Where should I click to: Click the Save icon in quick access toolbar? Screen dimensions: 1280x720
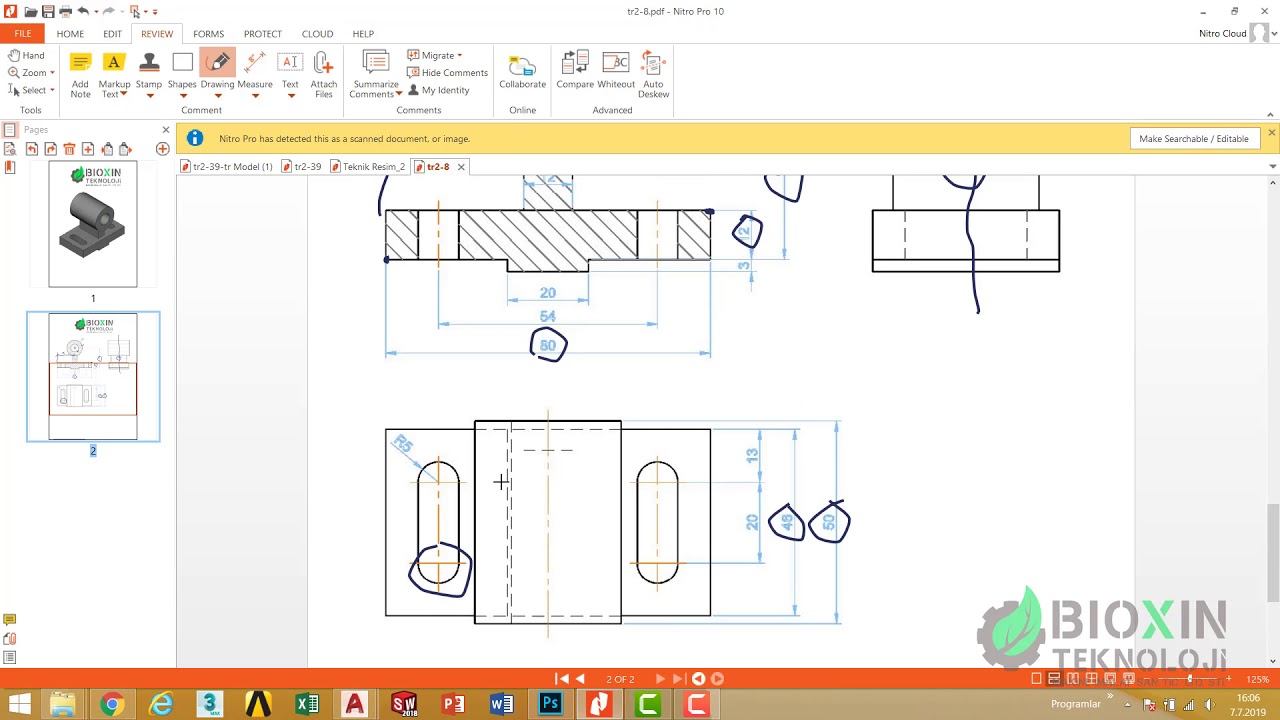click(x=48, y=11)
